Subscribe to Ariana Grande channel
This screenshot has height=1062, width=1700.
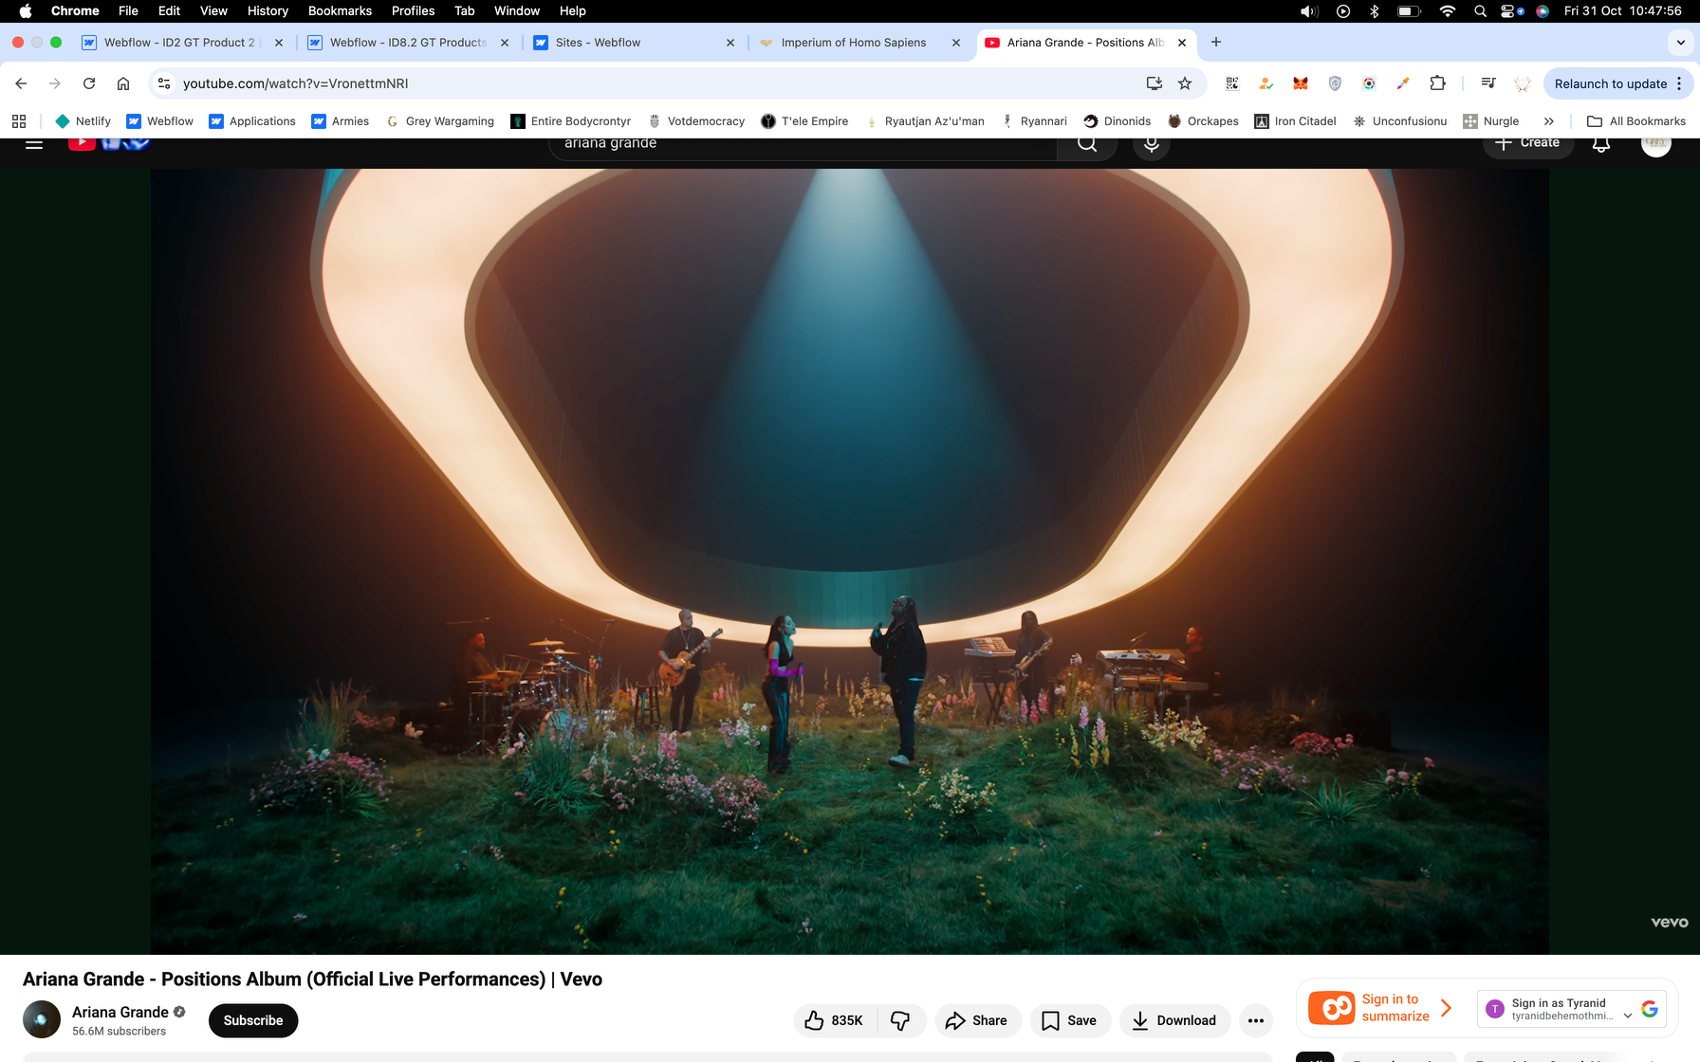(x=253, y=1020)
